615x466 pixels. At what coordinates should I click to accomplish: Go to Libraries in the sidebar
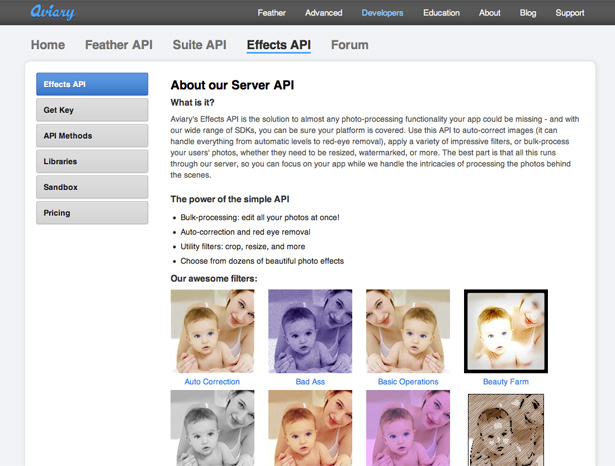(92, 161)
